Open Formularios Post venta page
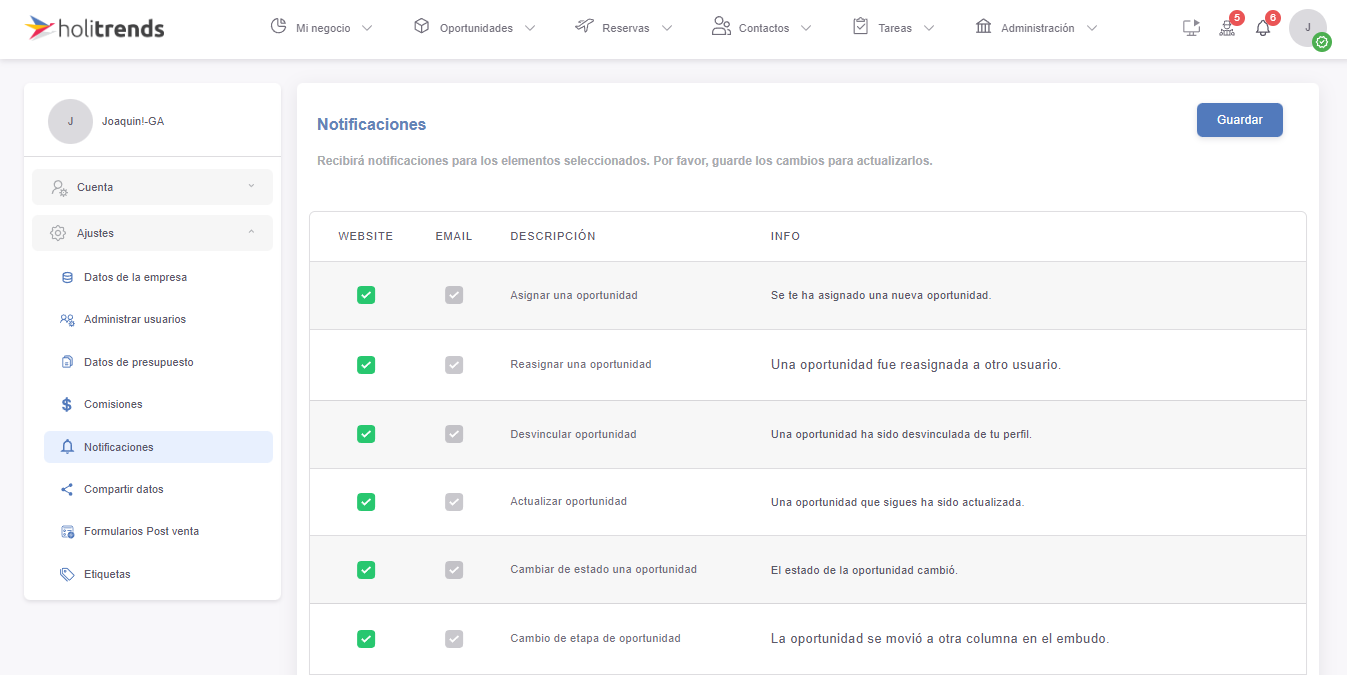Screen dimensions: 1347x675 click(x=141, y=532)
